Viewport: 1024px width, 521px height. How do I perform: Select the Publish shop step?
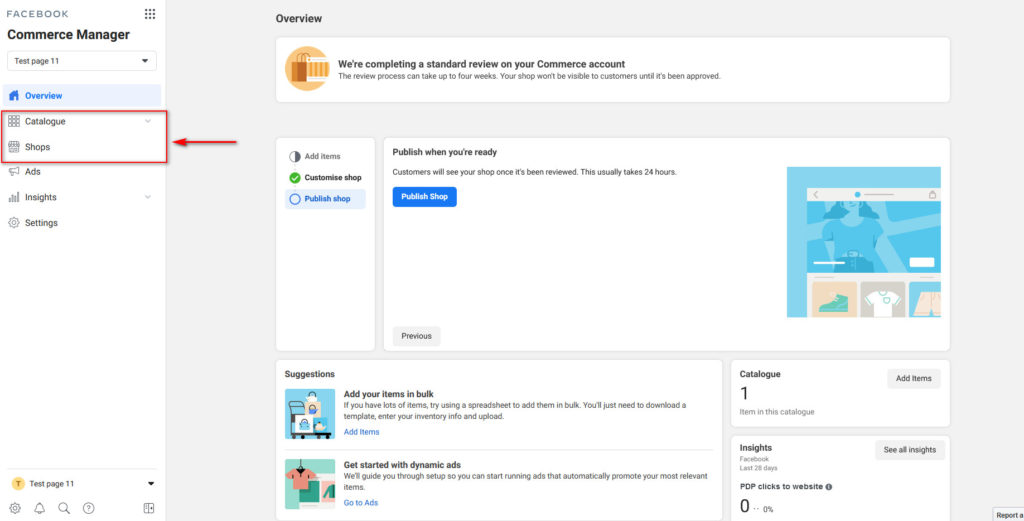pyautogui.click(x=325, y=199)
